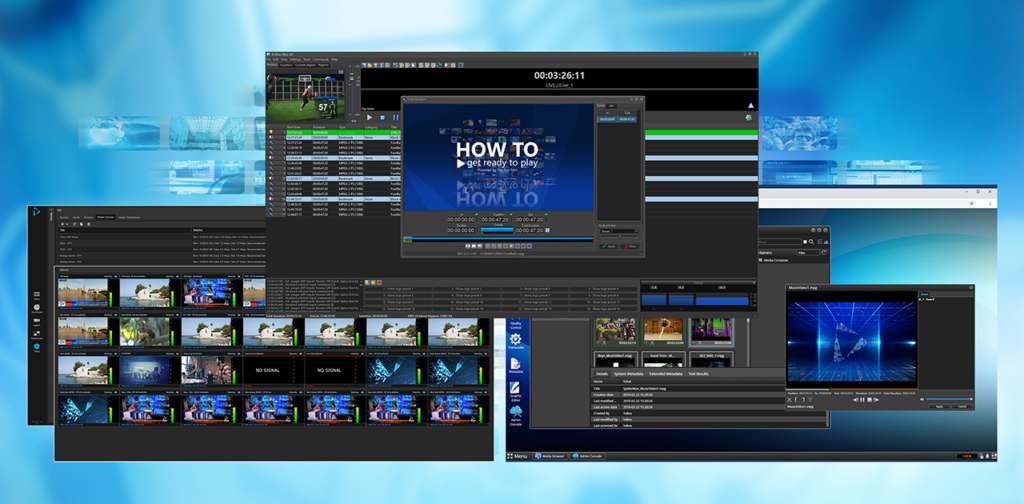Toggle the Zone 0 checkbox in player
This screenshot has width=1024, height=504.
[x=920, y=299]
